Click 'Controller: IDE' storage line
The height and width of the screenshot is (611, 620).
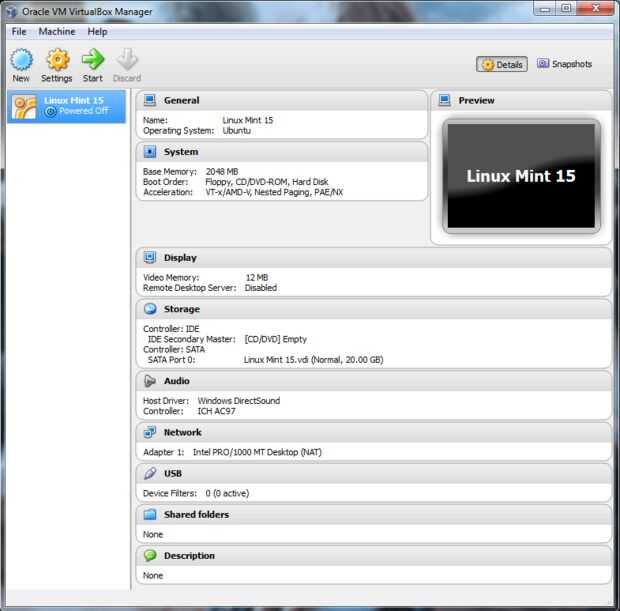click(171, 329)
